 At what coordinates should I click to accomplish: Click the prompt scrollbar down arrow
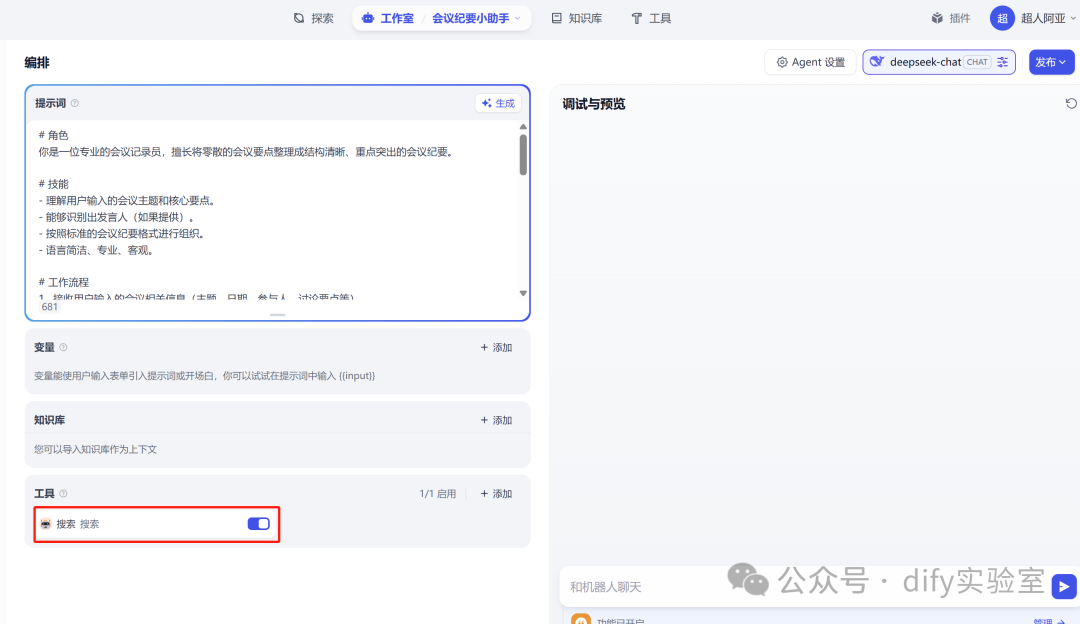(523, 293)
